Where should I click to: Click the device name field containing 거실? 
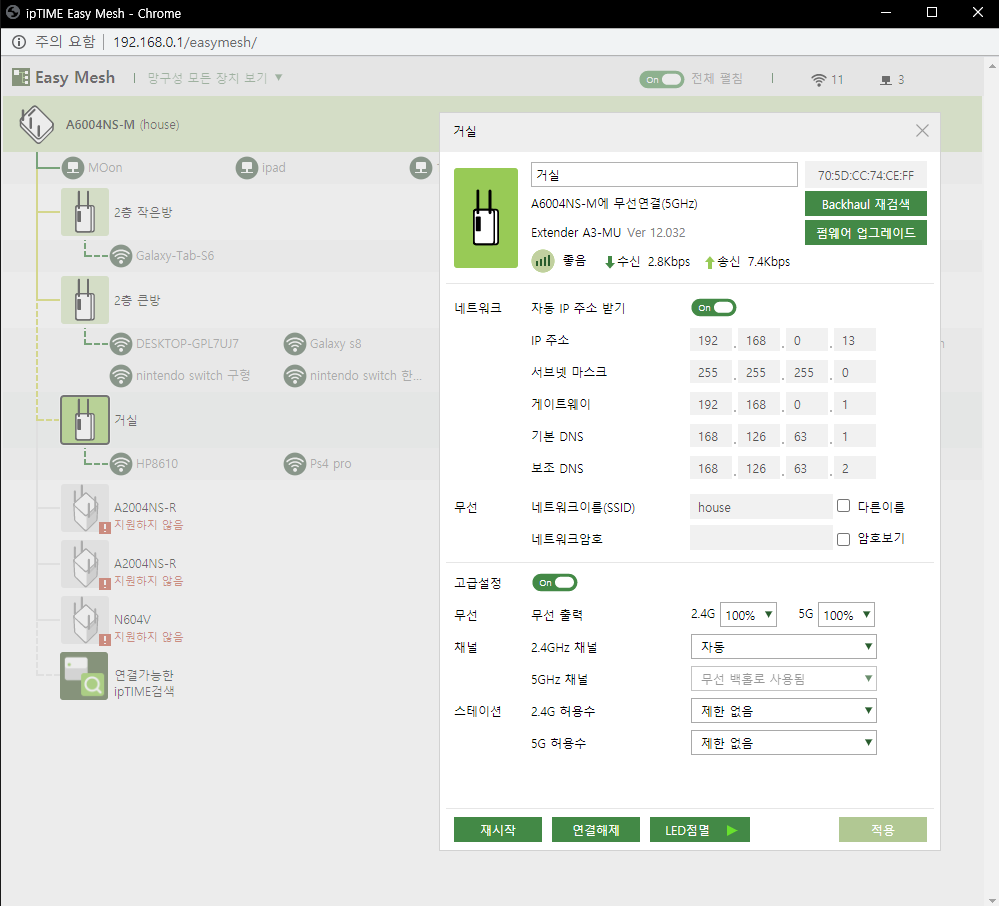click(664, 175)
